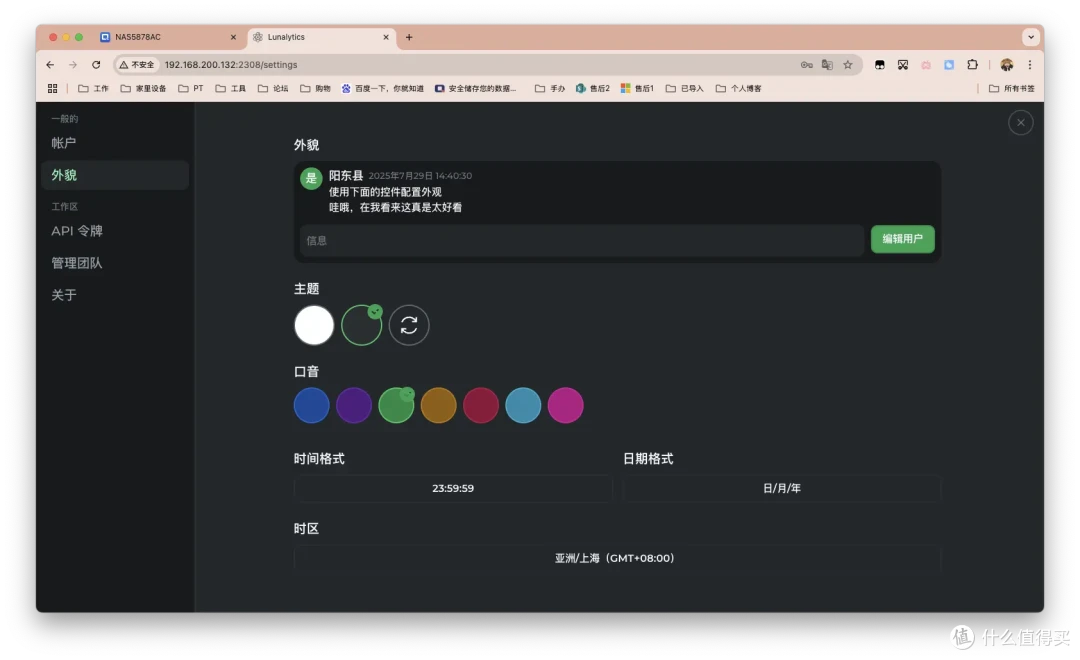This screenshot has height=660, width=1080.
Task: Click the pink extension icon
Action: coord(926,65)
